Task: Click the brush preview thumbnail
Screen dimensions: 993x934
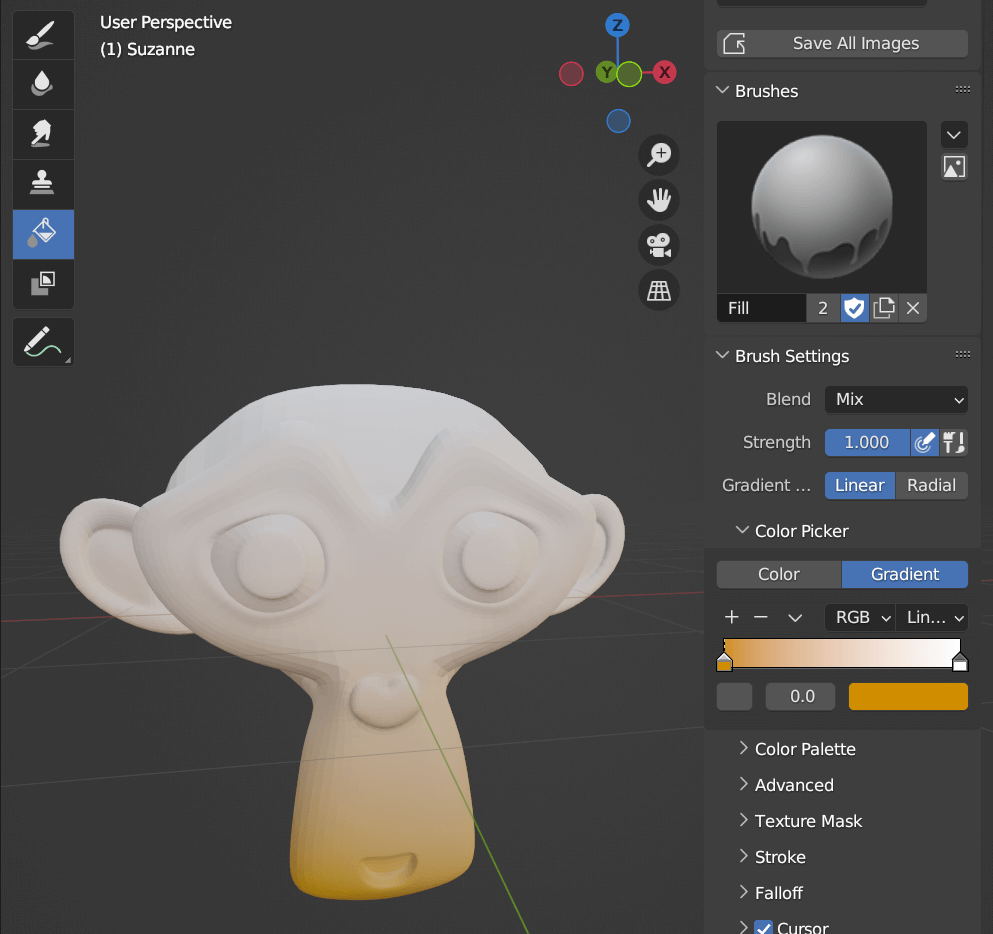Action: 821,207
